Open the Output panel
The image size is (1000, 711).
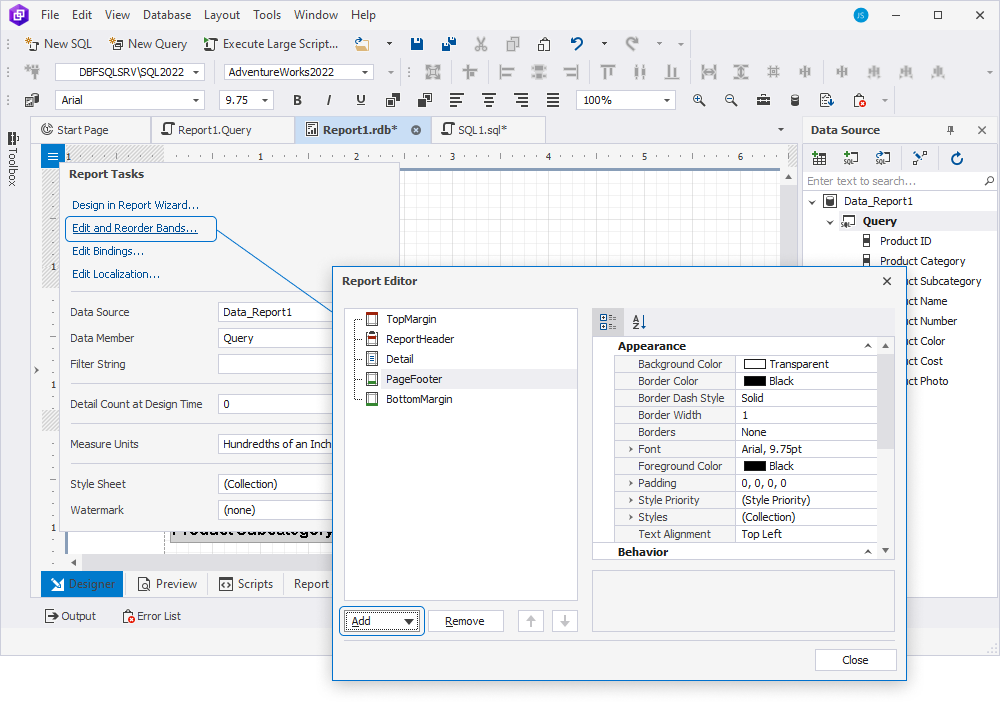[x=70, y=617]
